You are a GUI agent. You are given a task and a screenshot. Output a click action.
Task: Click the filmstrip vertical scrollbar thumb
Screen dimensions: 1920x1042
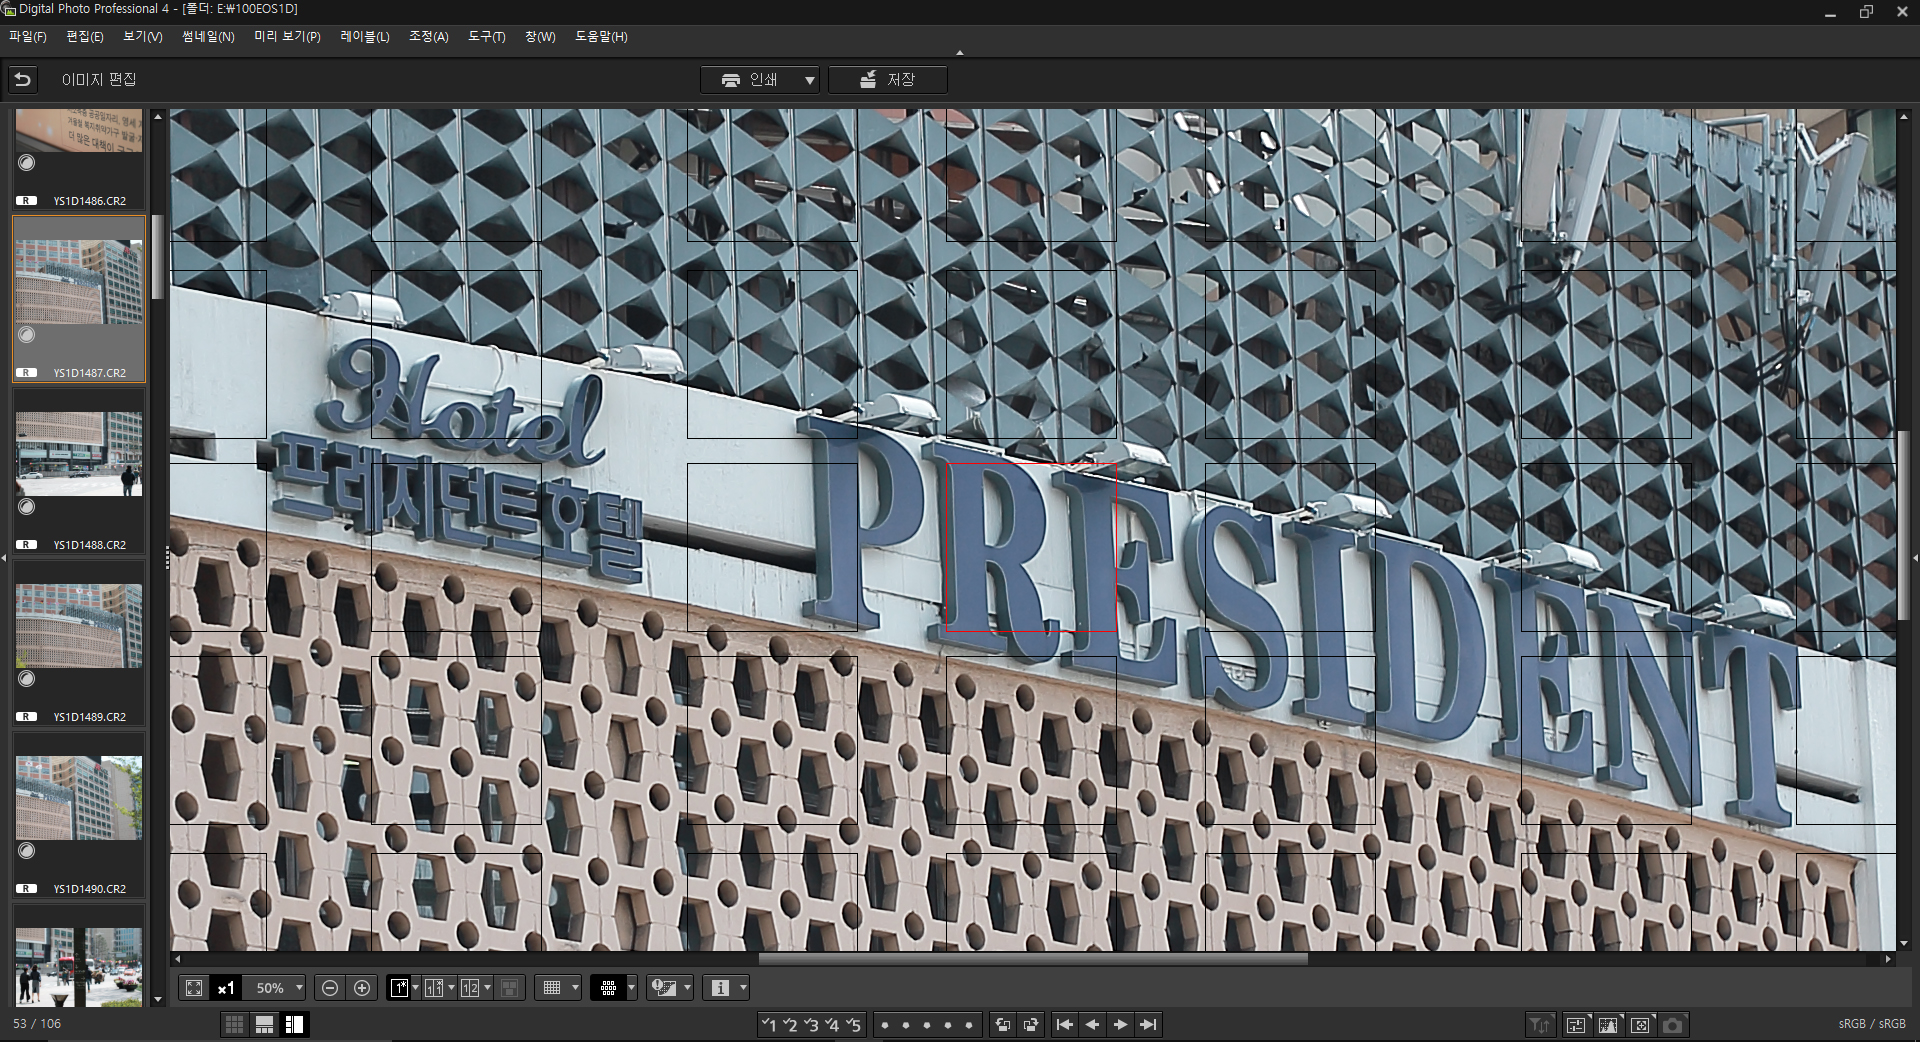(157, 257)
